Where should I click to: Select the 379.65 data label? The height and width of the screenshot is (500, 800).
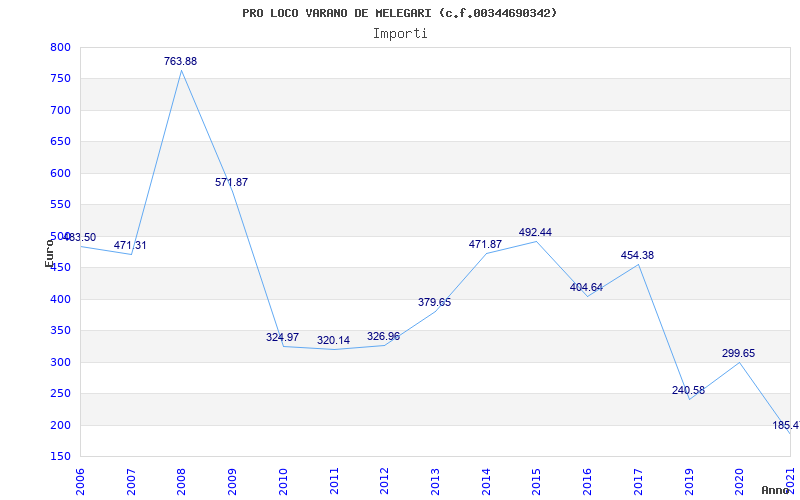click(434, 302)
